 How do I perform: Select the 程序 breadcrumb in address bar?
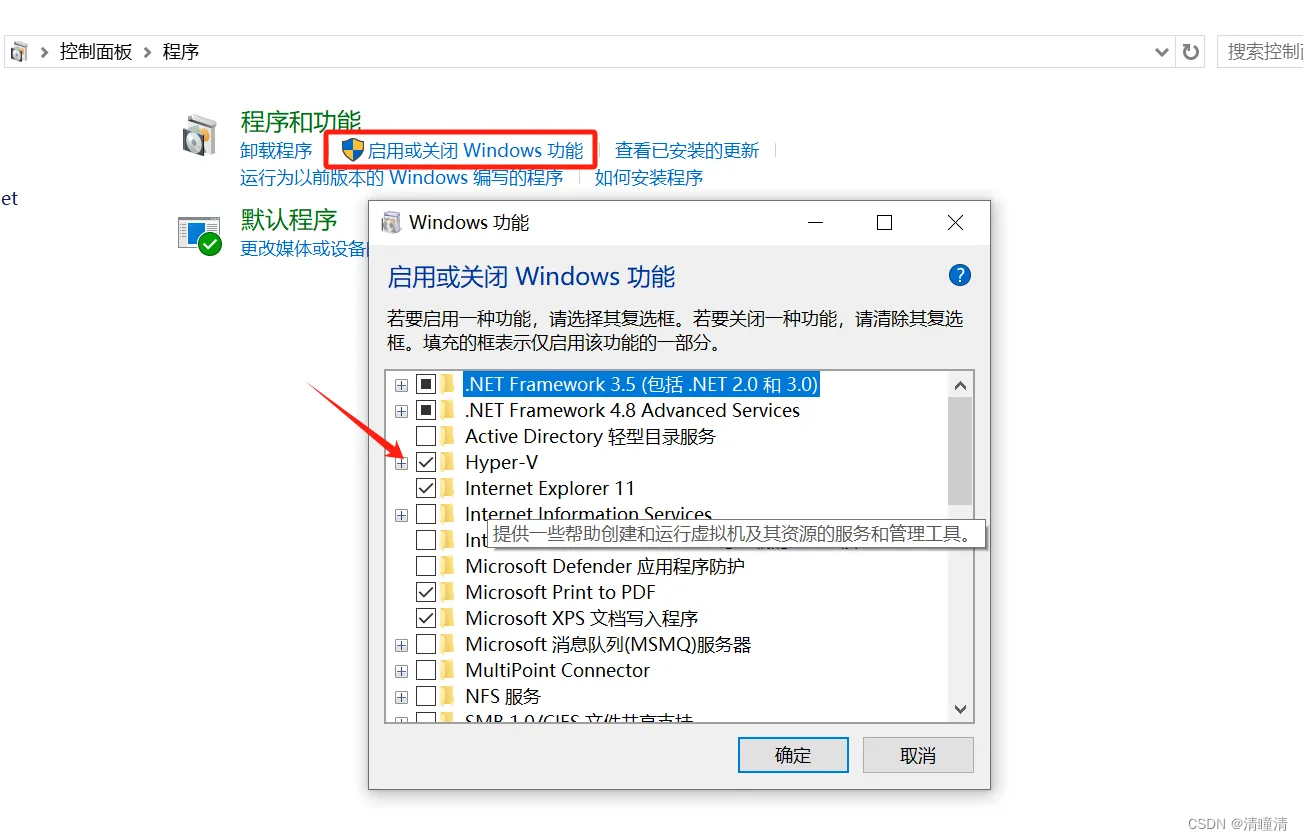point(181,52)
